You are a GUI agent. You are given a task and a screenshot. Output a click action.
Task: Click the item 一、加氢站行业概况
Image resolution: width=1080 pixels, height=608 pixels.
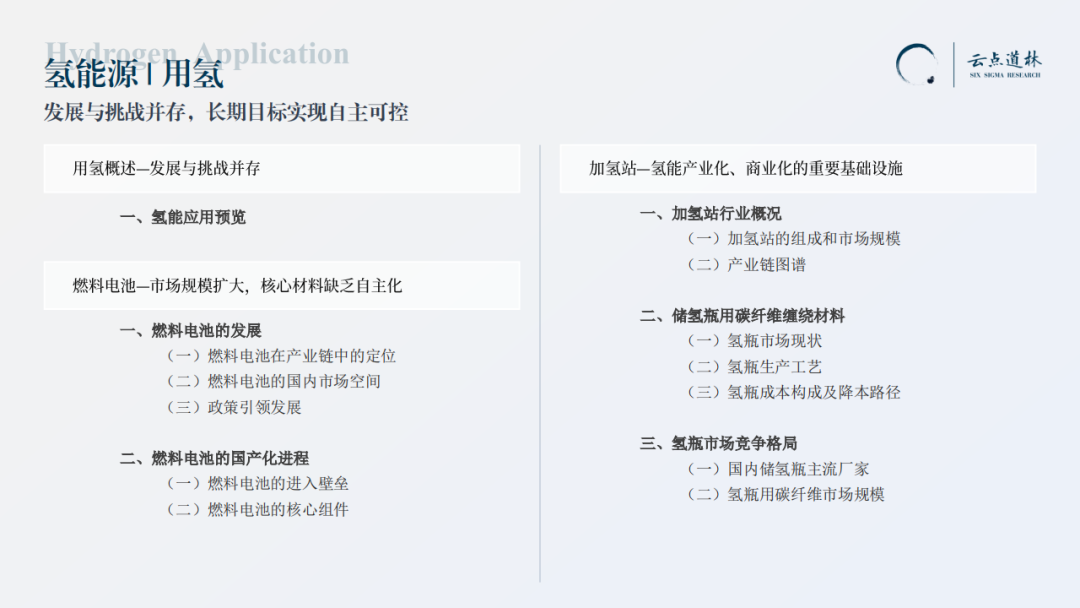tap(710, 214)
